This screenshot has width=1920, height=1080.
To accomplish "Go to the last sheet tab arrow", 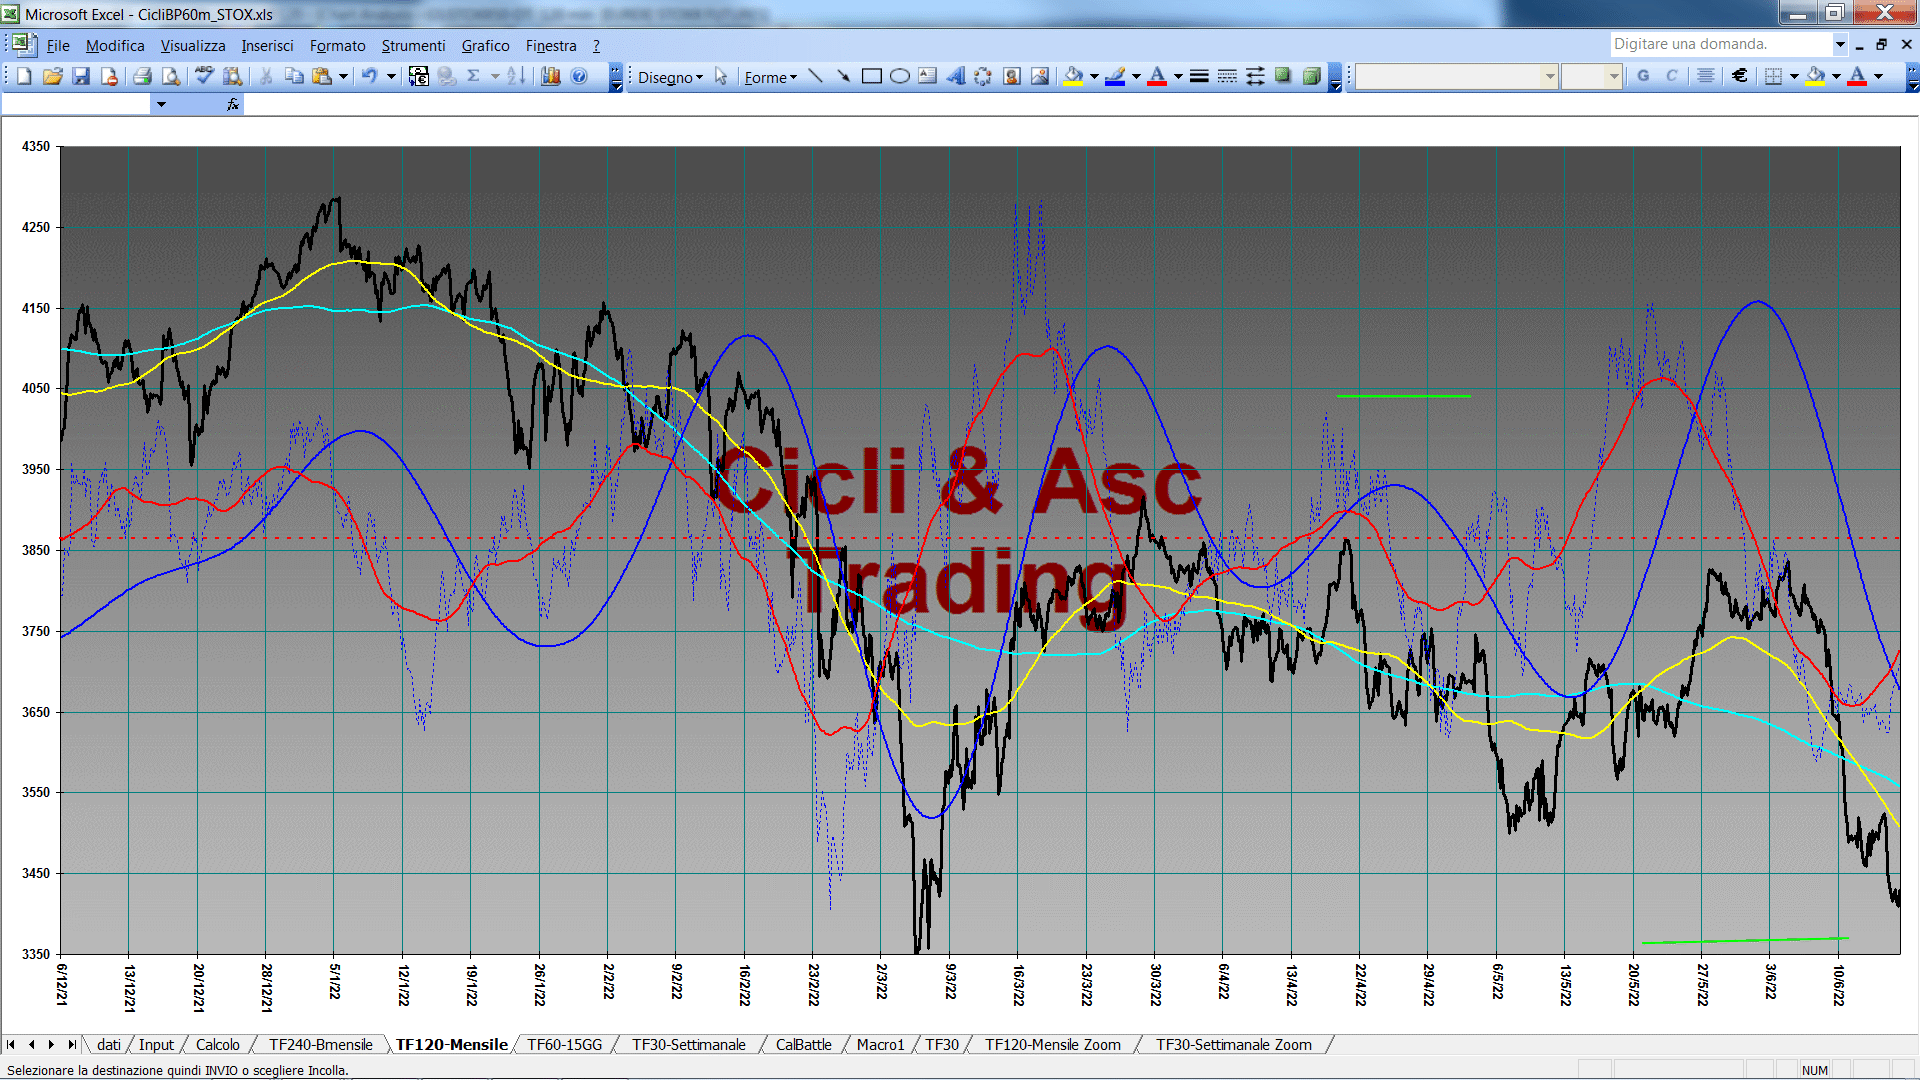I will point(72,1044).
